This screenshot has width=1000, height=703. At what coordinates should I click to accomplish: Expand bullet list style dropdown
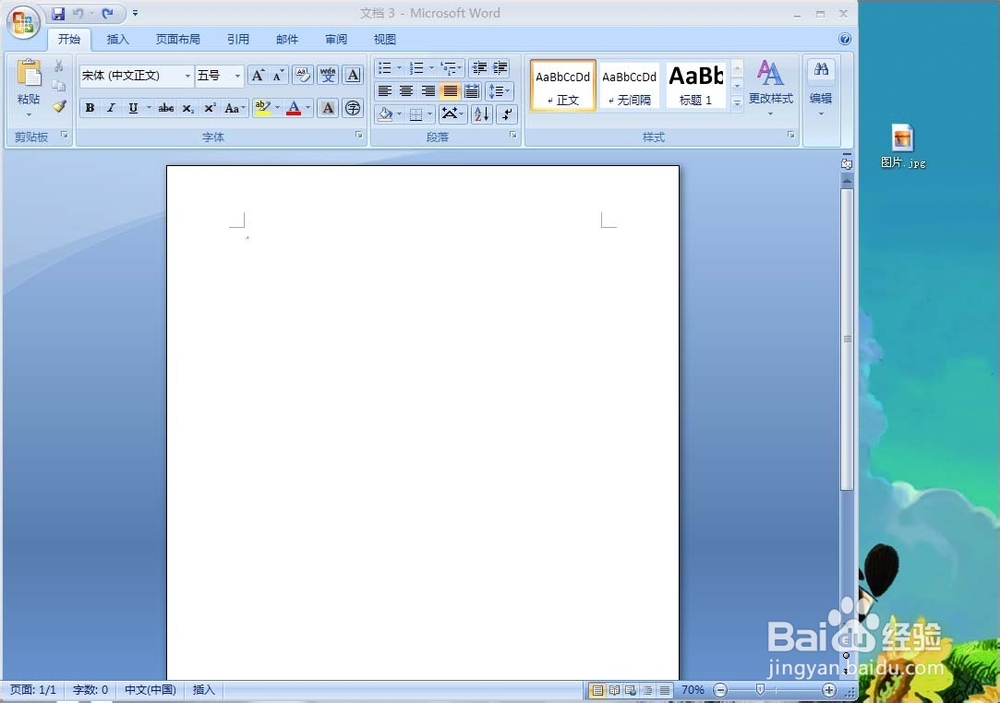[x=400, y=68]
